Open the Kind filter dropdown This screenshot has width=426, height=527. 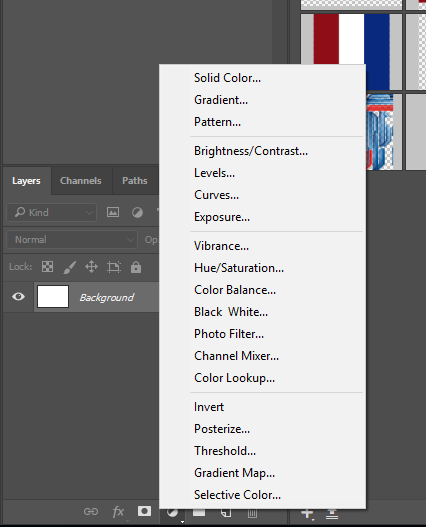[x=51, y=212]
